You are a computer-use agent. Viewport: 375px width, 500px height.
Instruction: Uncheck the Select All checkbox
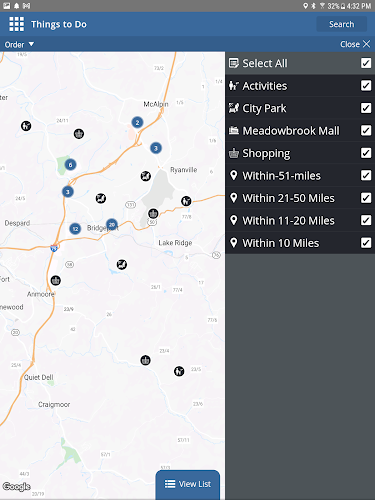tap(366, 63)
